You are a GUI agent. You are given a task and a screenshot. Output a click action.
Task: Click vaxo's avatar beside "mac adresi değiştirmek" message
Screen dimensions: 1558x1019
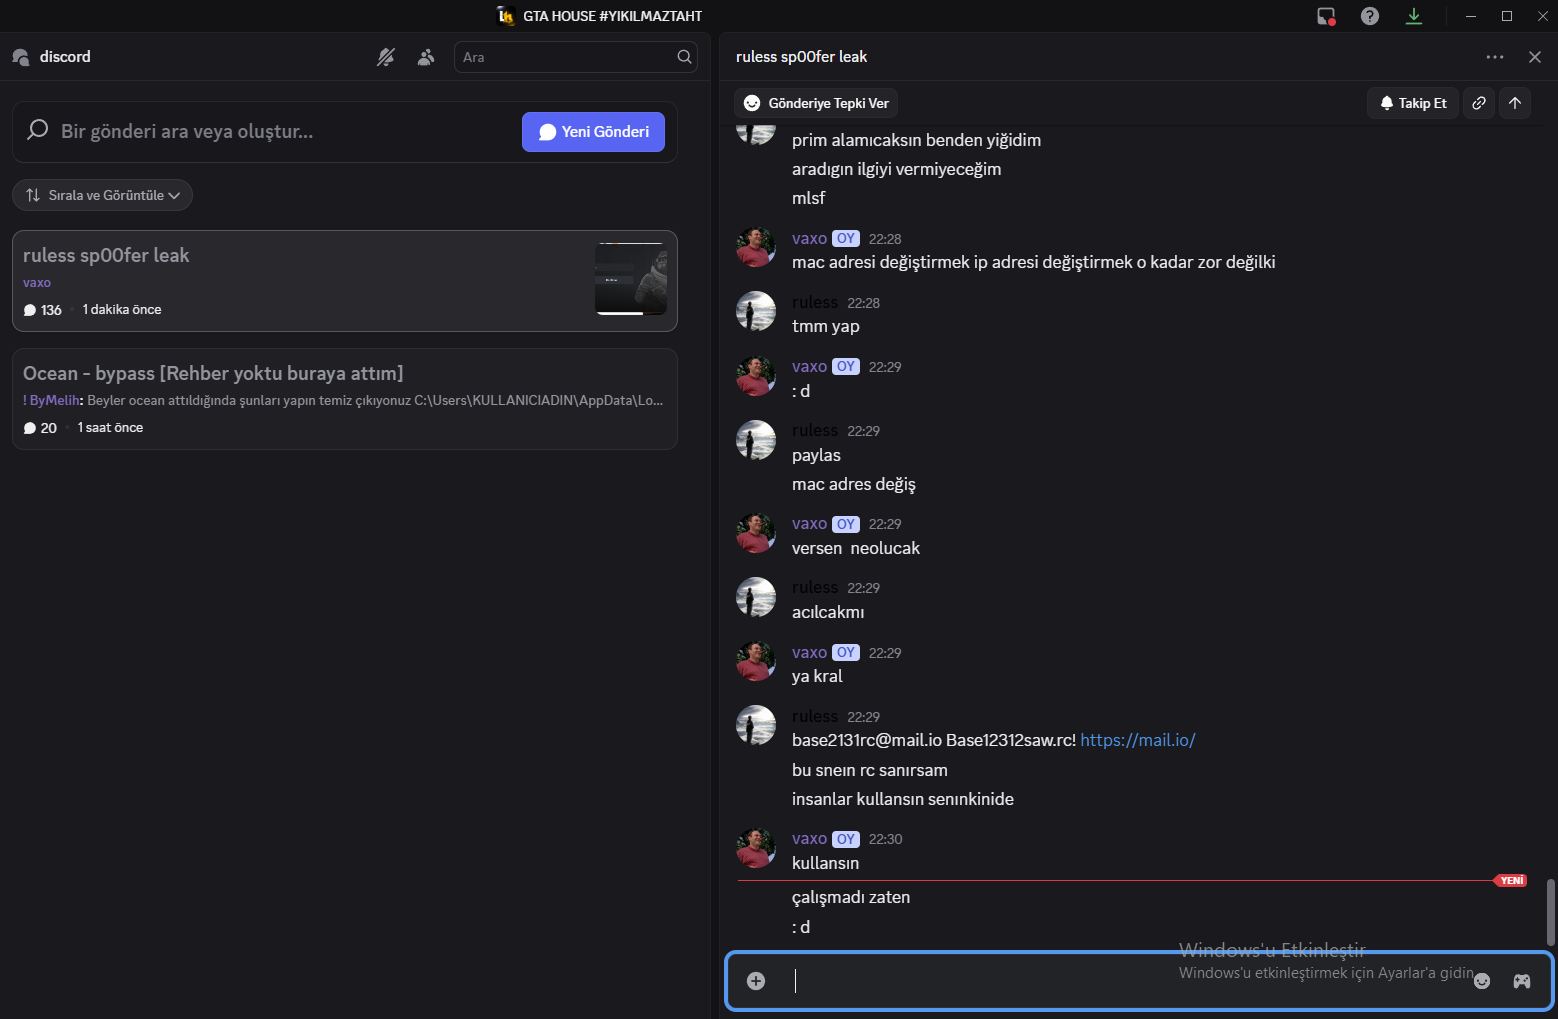coord(756,247)
